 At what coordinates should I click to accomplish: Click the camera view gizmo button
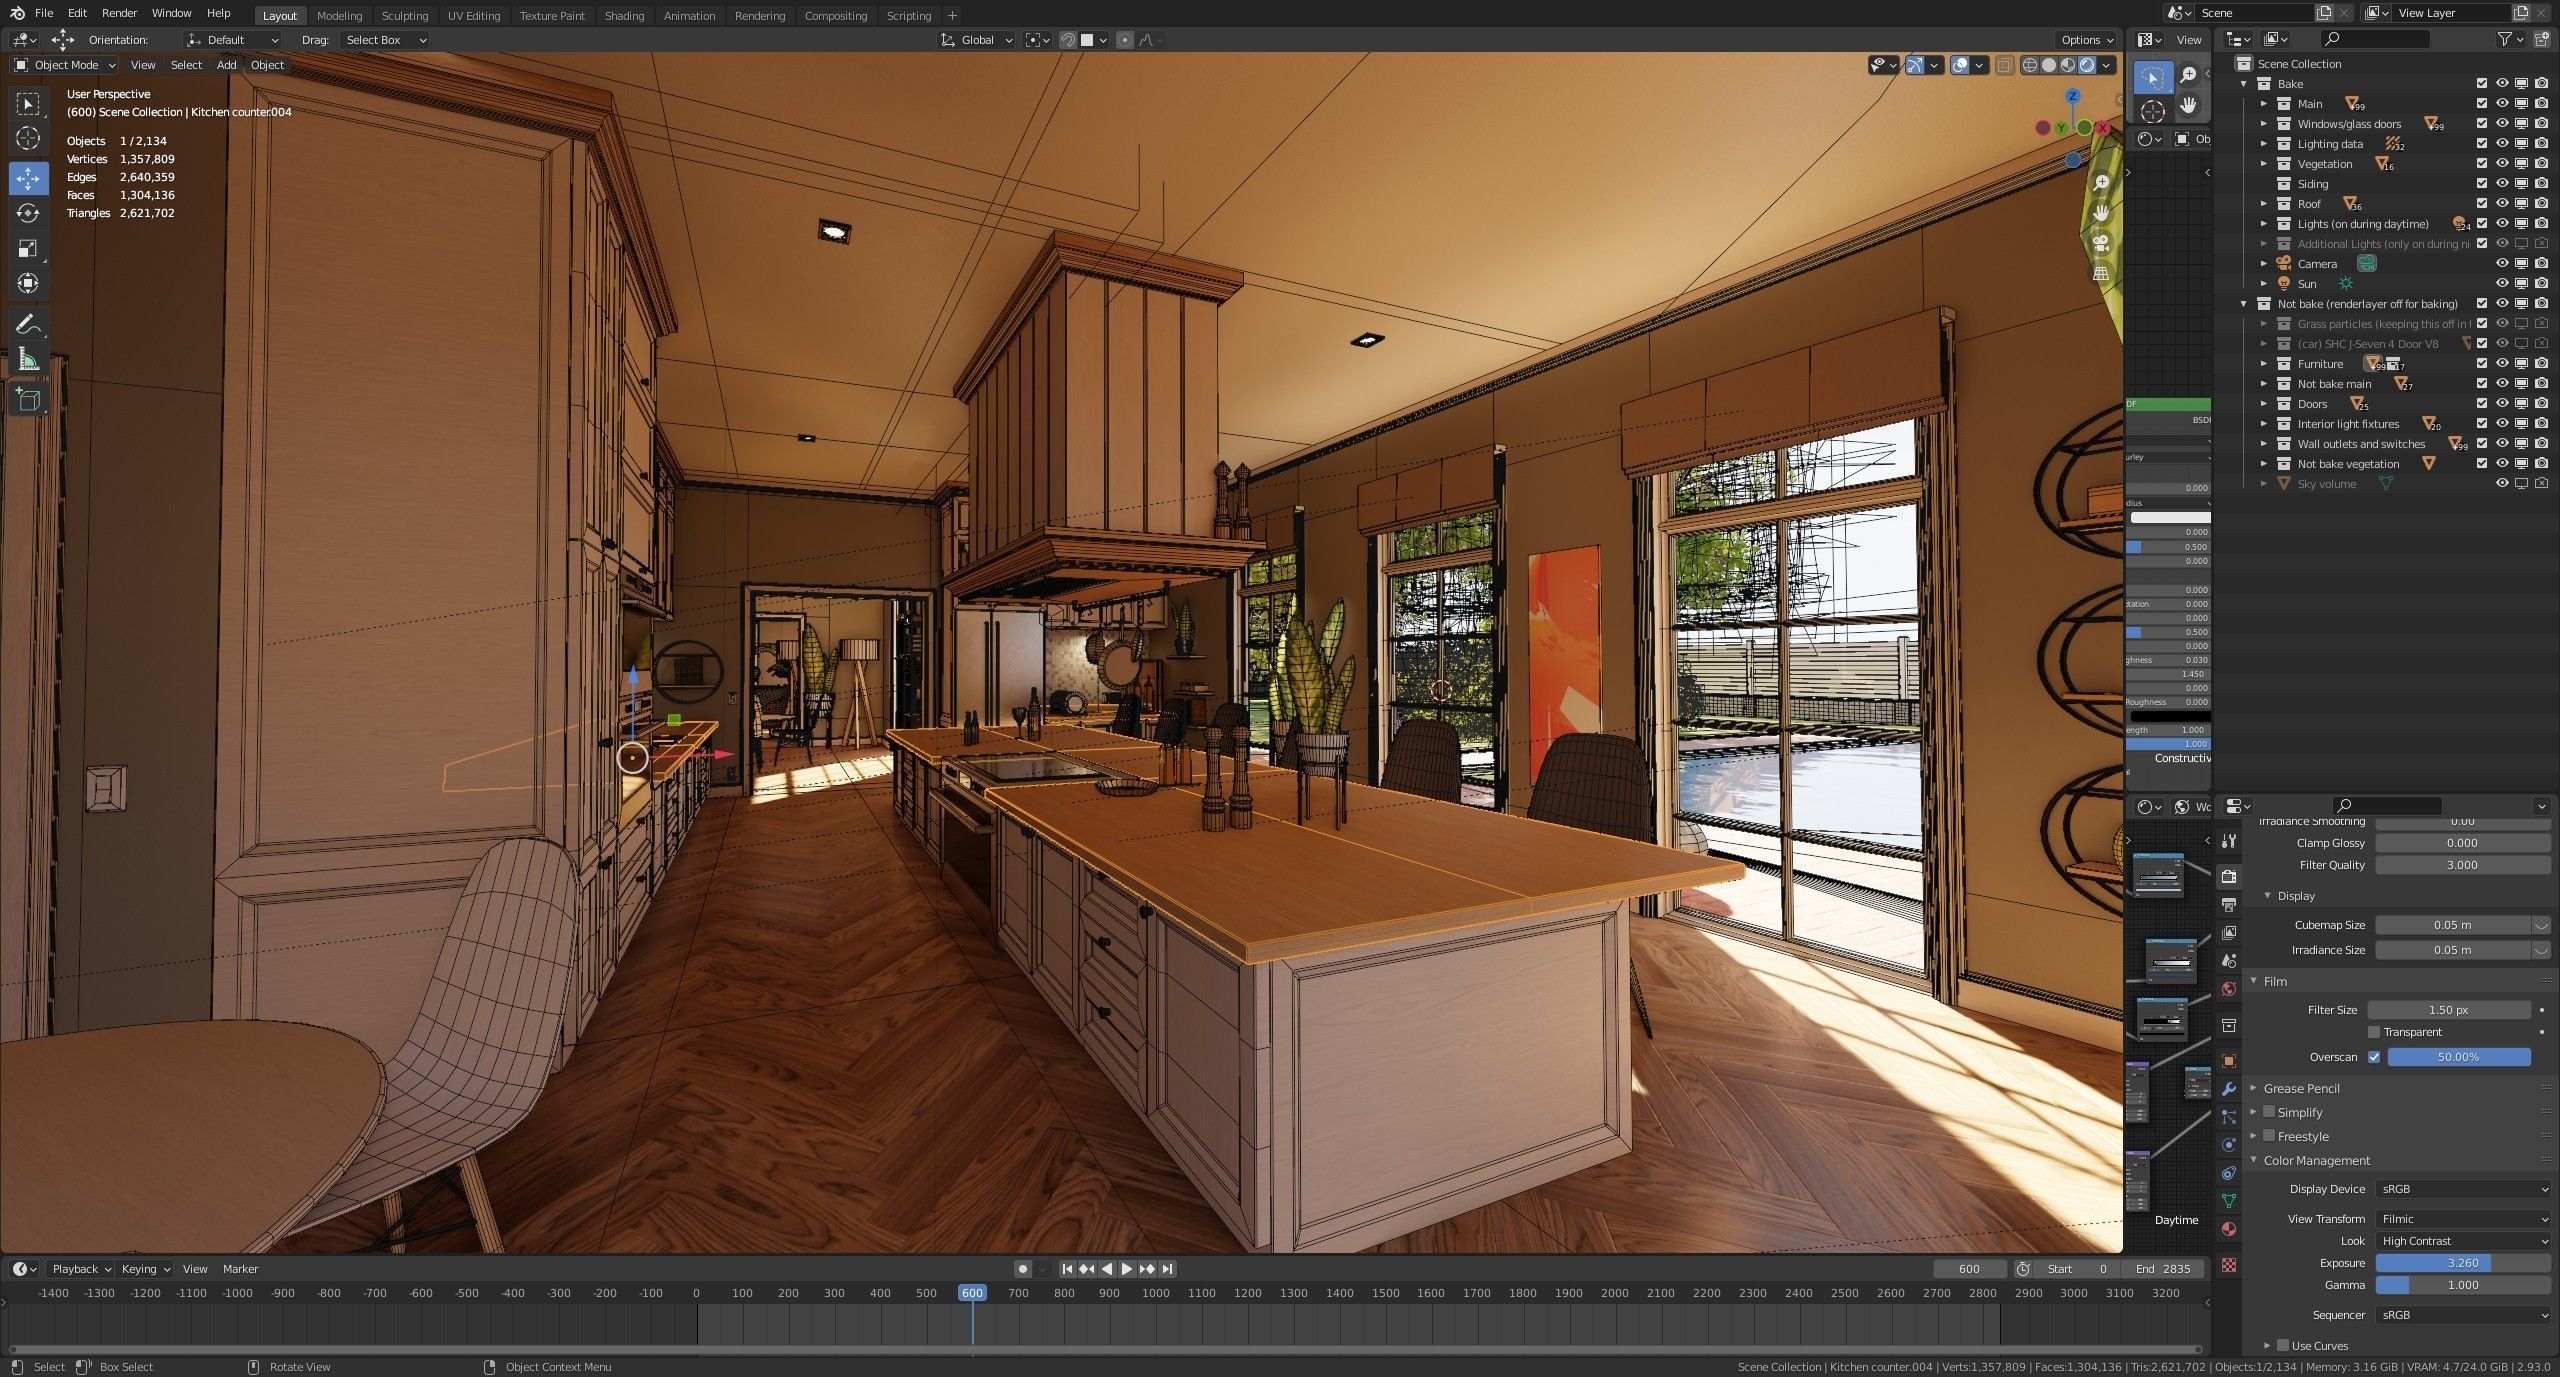coord(2101,243)
